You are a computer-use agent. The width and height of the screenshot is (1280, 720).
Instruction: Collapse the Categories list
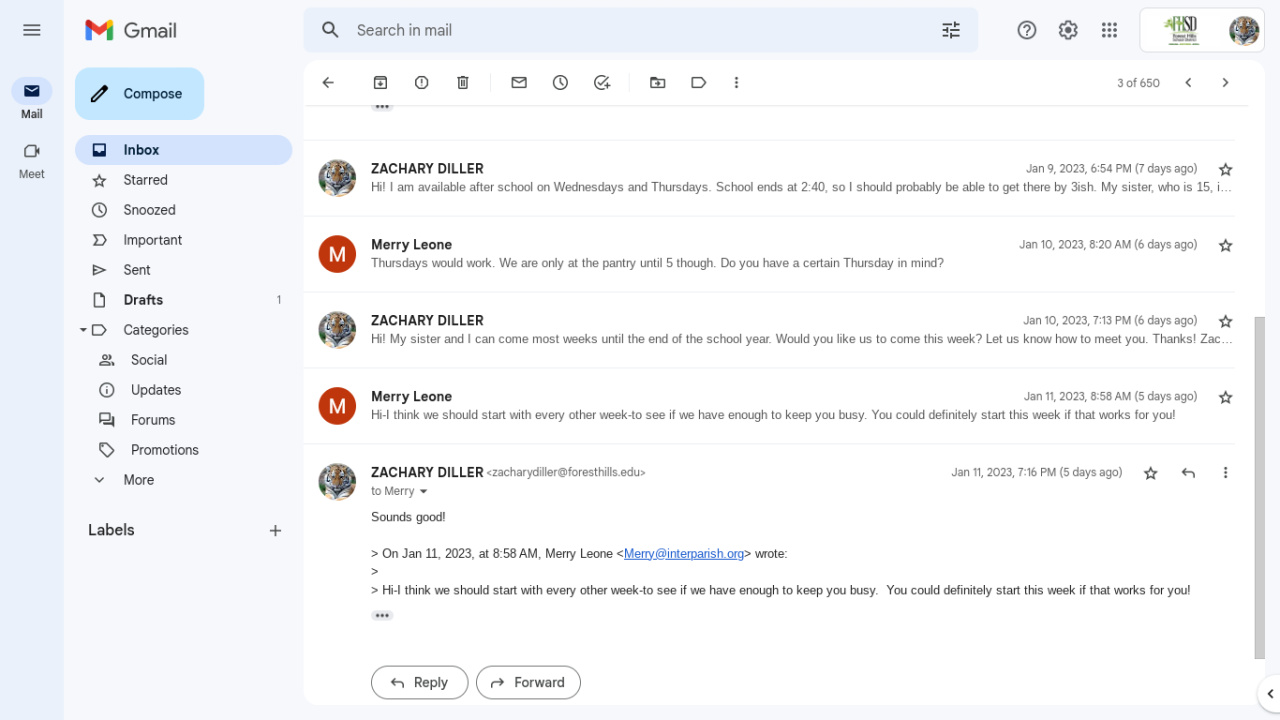click(84, 330)
